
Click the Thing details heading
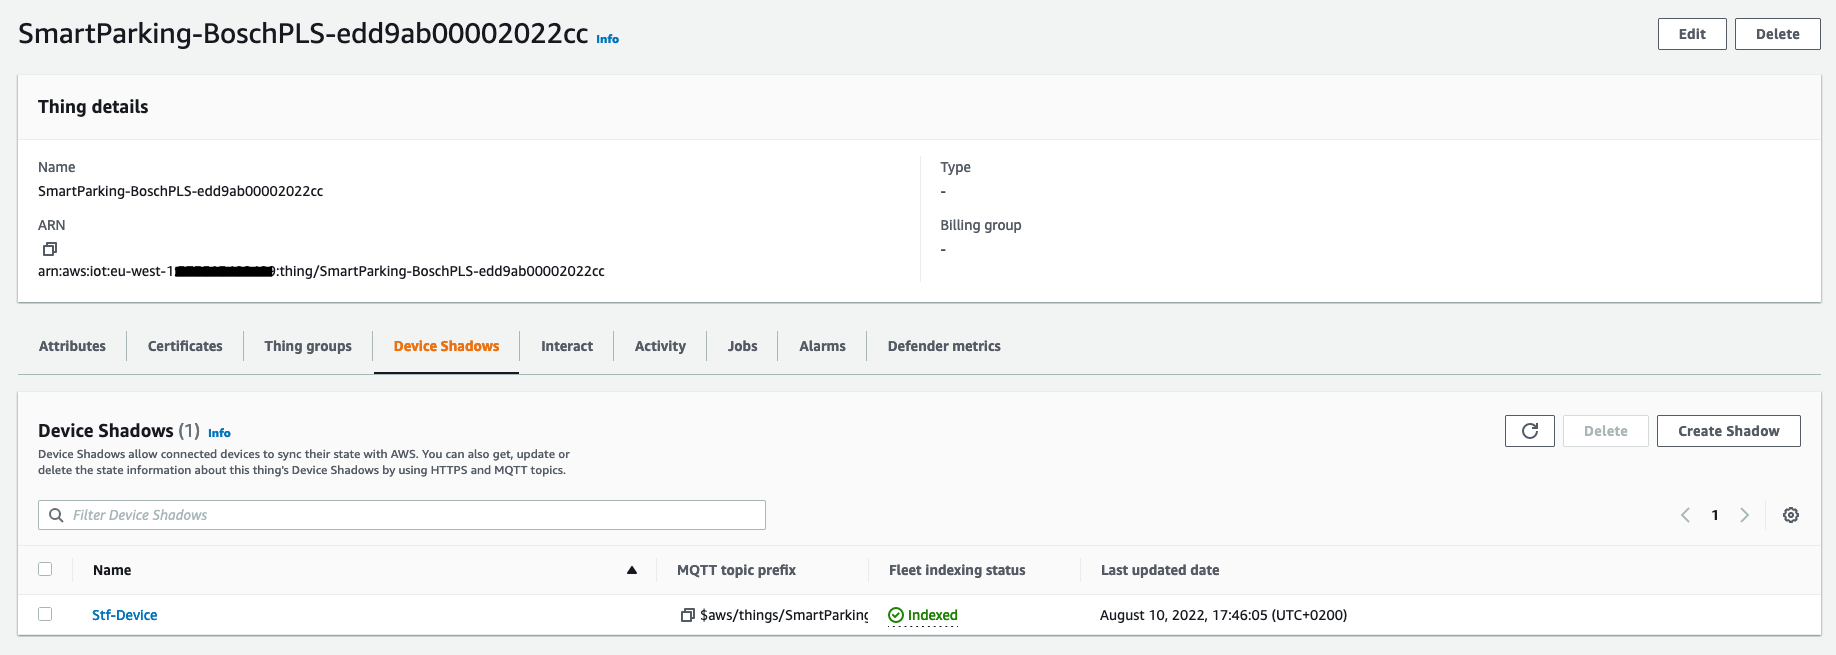pos(93,107)
